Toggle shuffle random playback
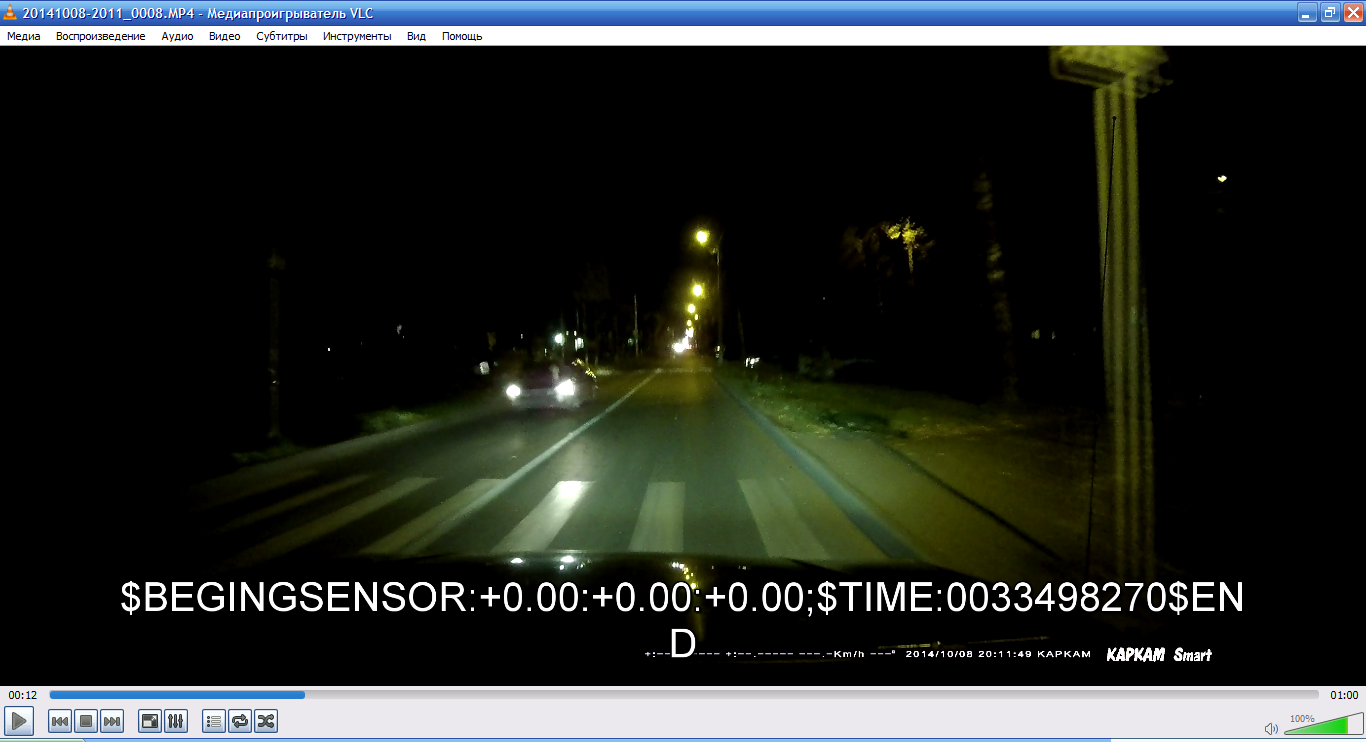This screenshot has width=1366, height=742. coord(266,721)
